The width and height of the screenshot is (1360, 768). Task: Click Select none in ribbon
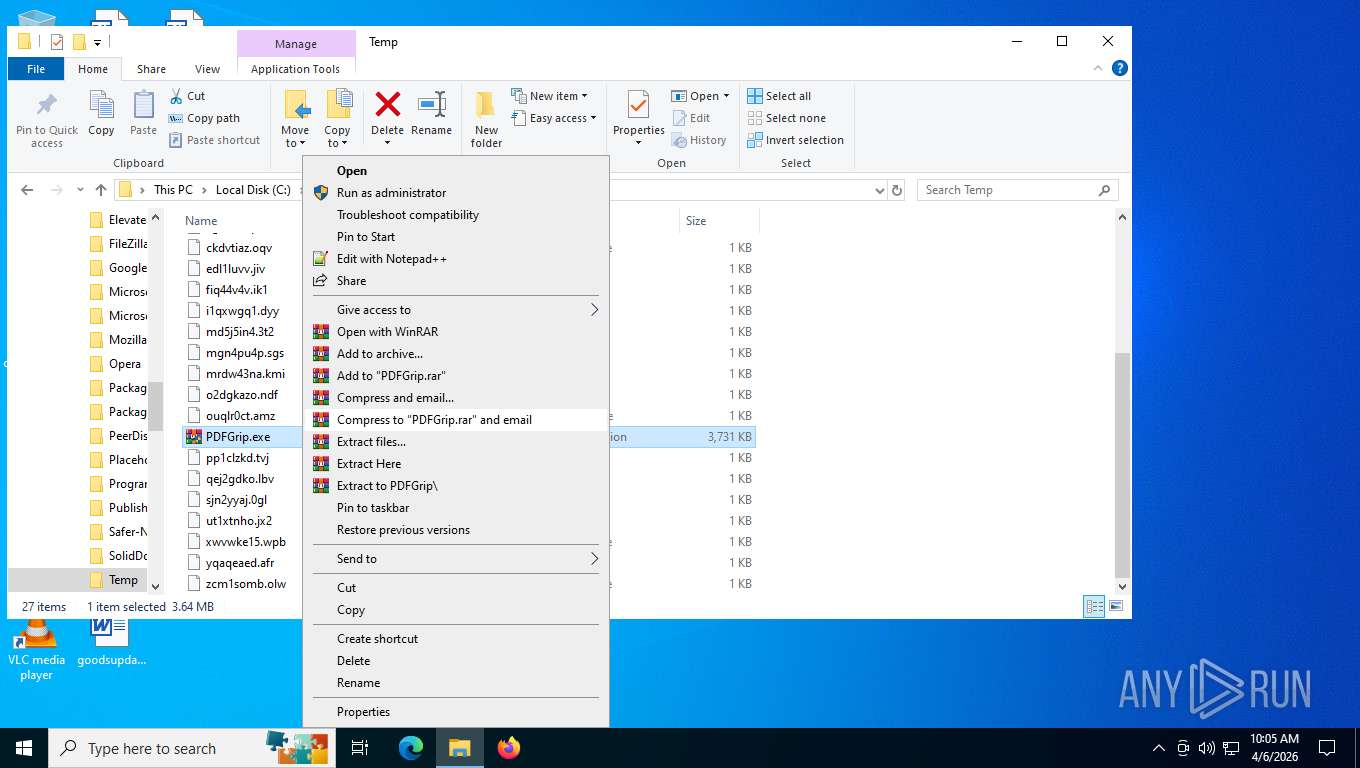(787, 118)
